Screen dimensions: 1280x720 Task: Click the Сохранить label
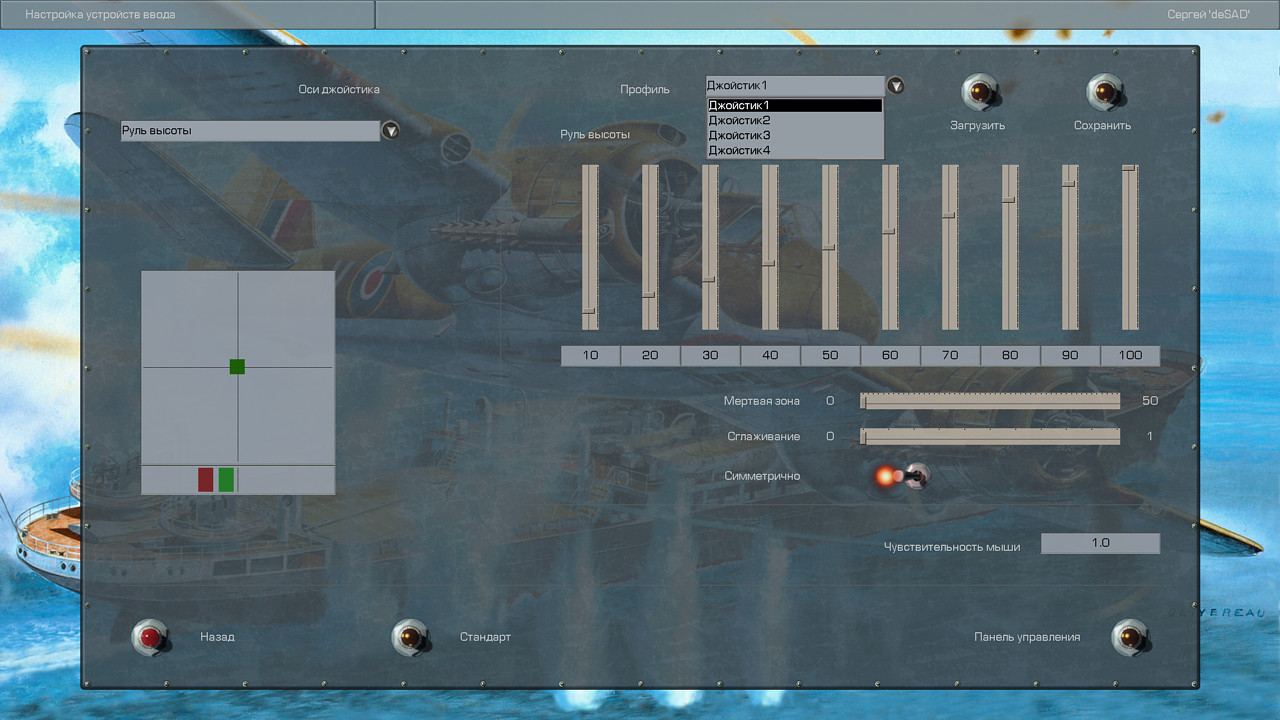(1102, 126)
